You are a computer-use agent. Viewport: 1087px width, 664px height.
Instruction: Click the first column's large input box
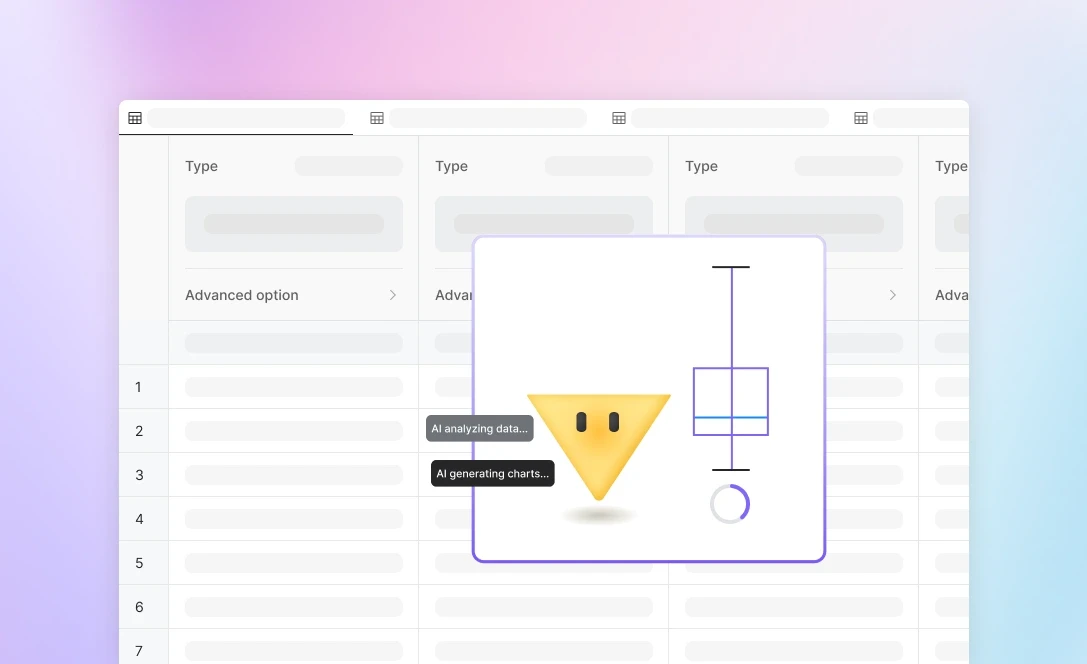click(x=293, y=224)
